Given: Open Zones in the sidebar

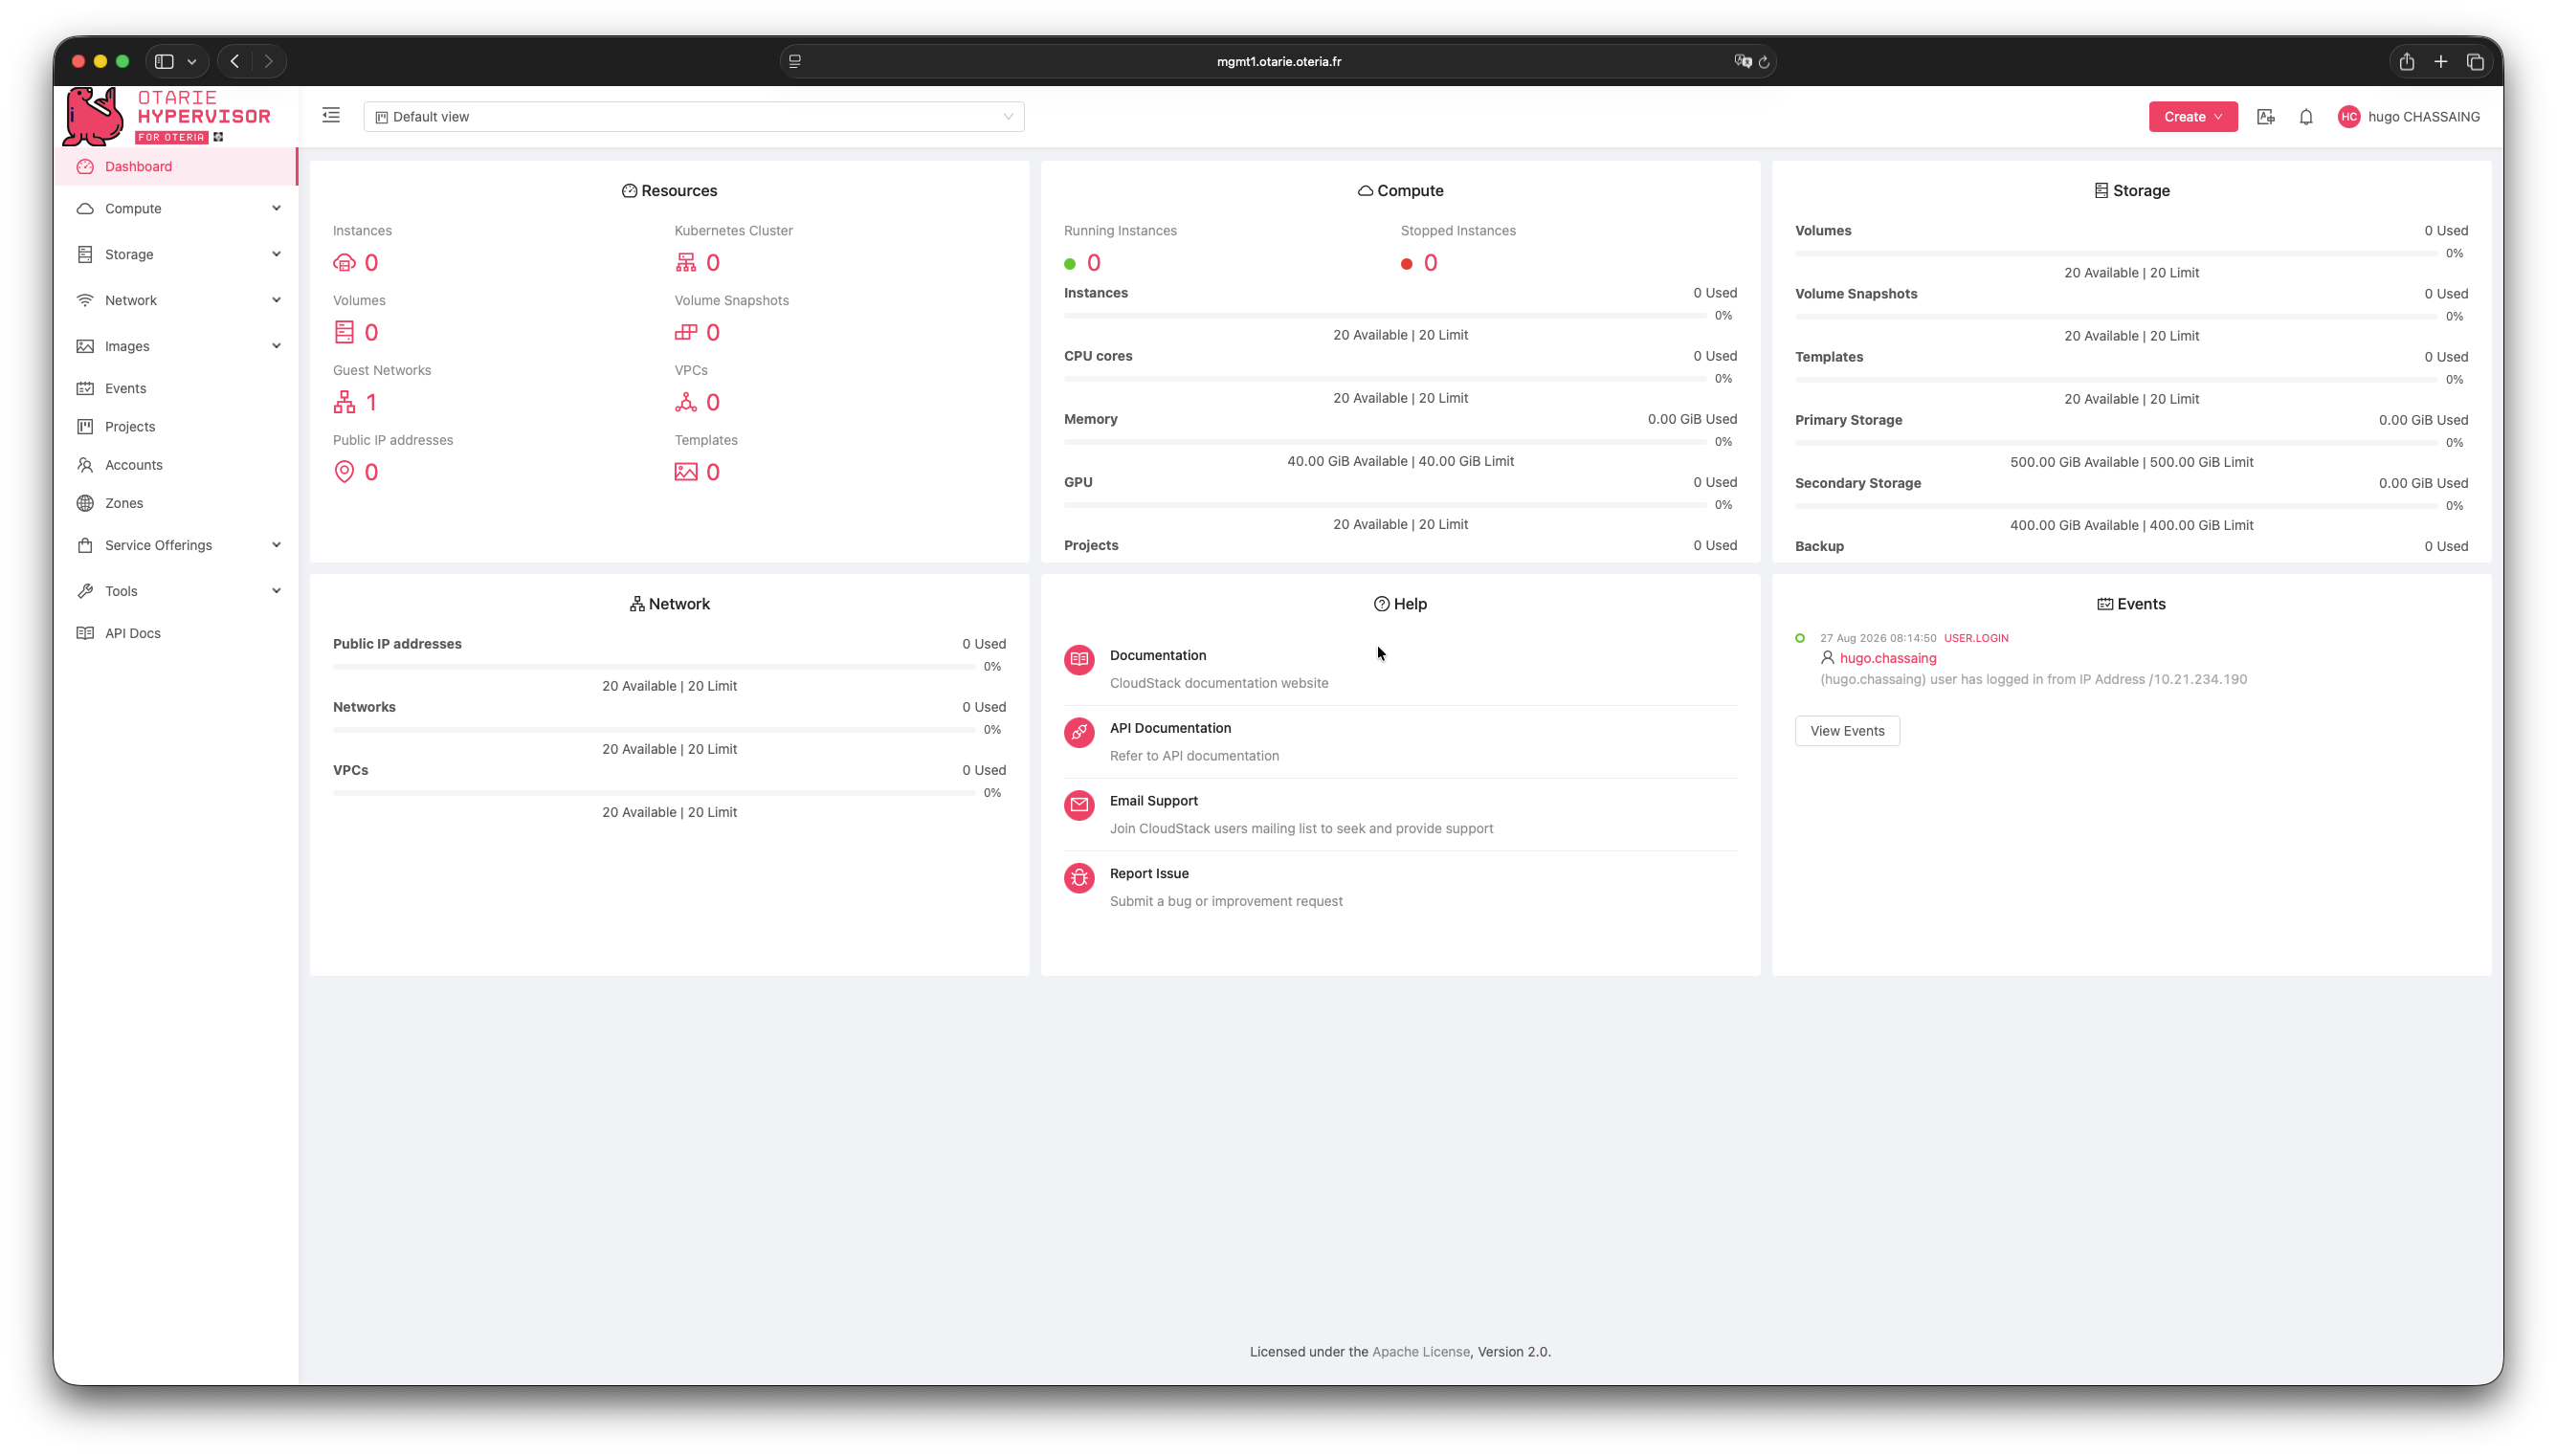Looking at the screenshot, I should click(x=177, y=504).
